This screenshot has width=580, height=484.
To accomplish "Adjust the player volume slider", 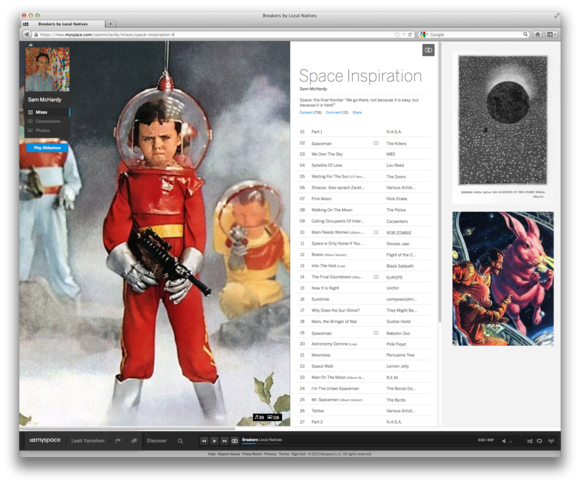I will coord(516,441).
